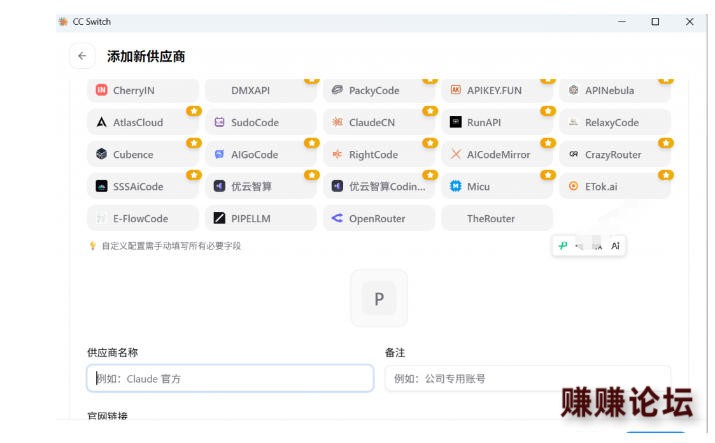Viewport: 715px width, 443px height.
Task: Select the ETok.ai provider preset
Action: (615, 186)
